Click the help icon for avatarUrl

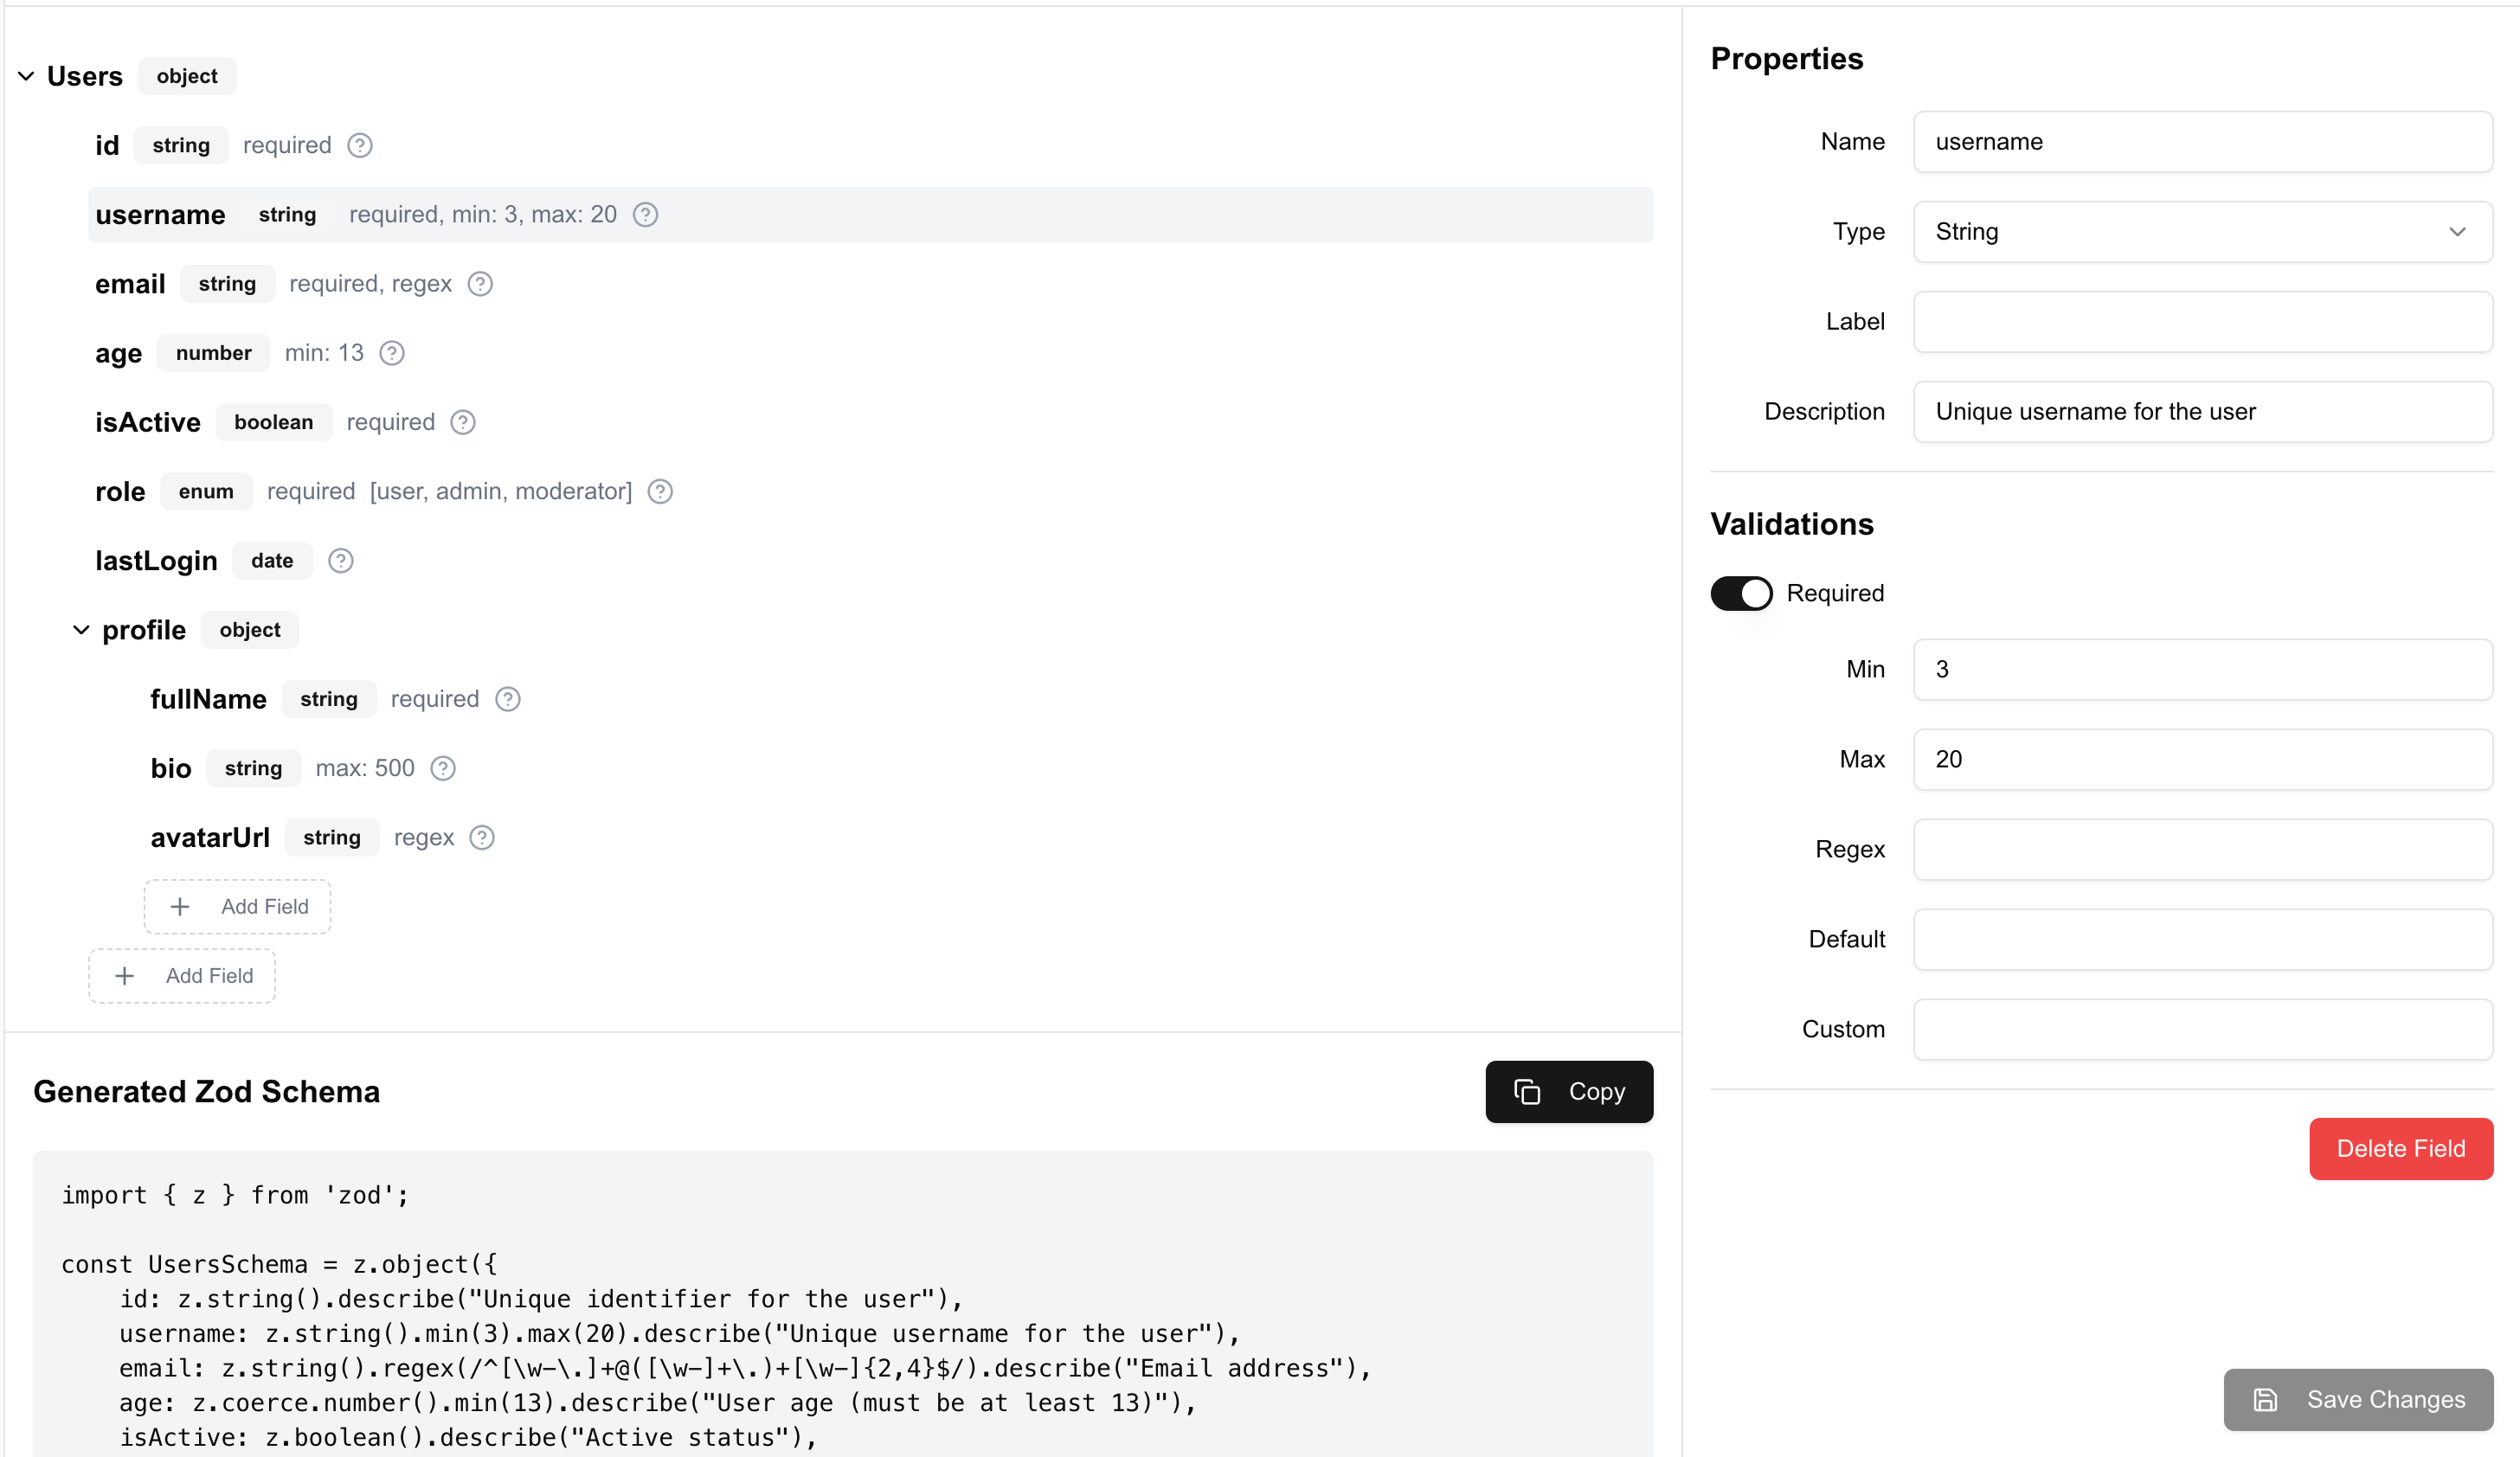pos(482,837)
